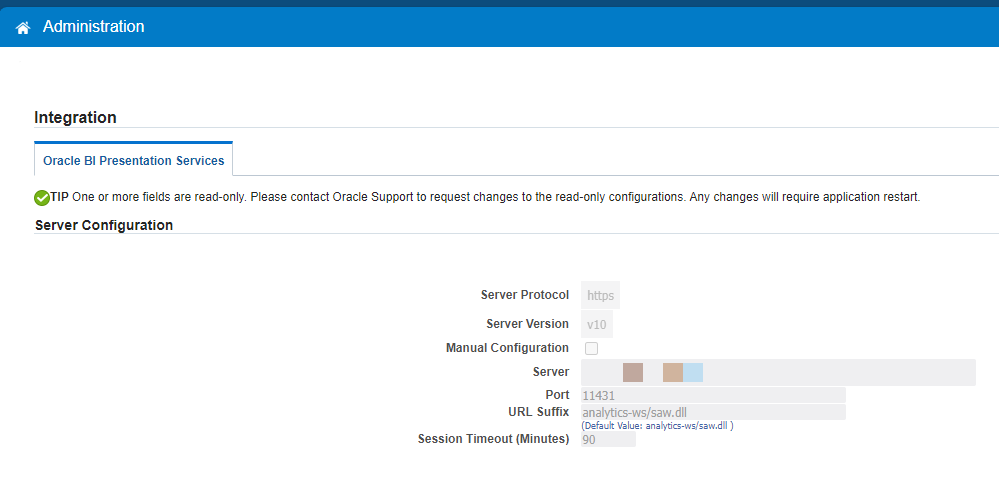The width and height of the screenshot is (999, 494).
Task: Click the Session Timeout field showing 90
Action: pyautogui.click(x=608, y=439)
